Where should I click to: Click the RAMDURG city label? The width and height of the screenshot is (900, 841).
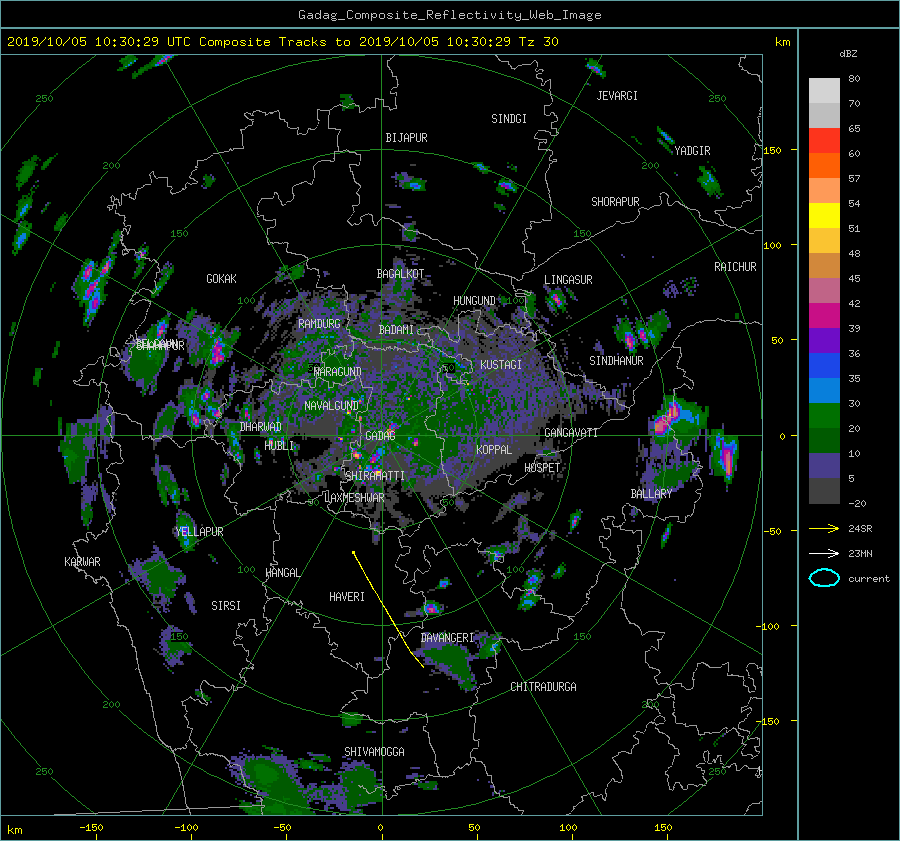pos(319,324)
